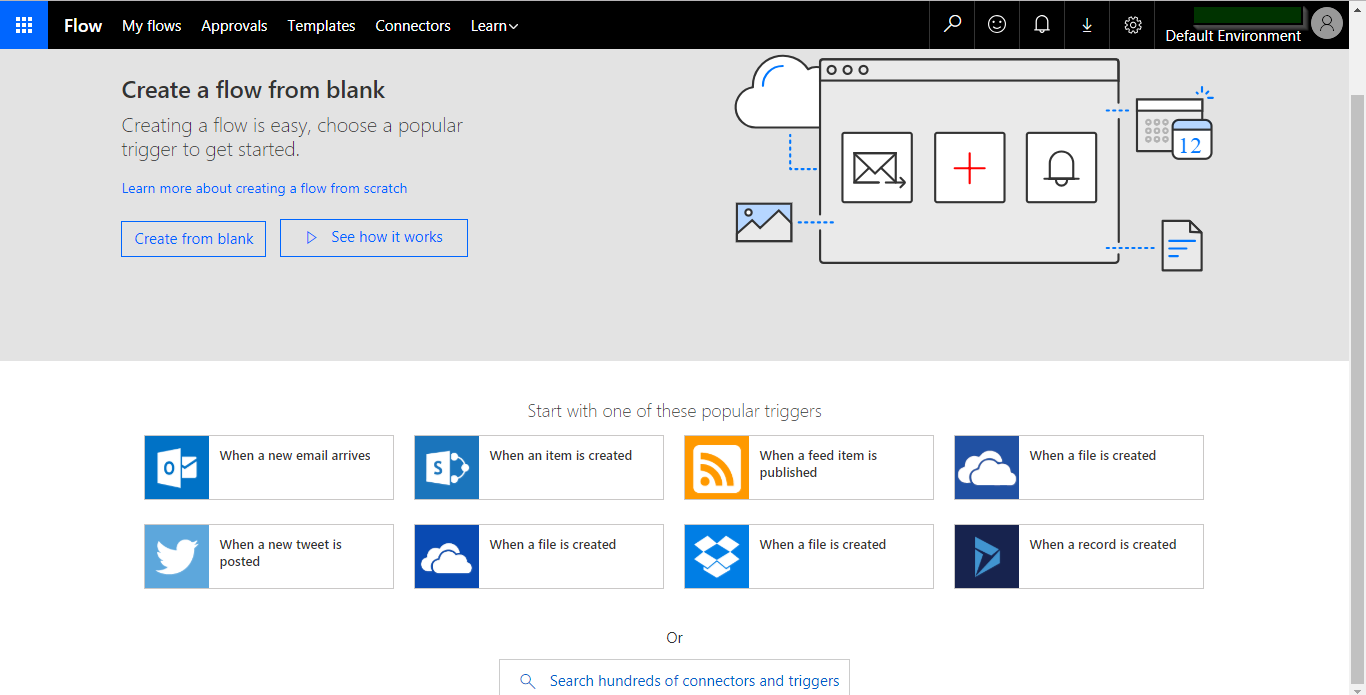Go to the Approvals page
1366x695 pixels.
pyautogui.click(x=234, y=26)
